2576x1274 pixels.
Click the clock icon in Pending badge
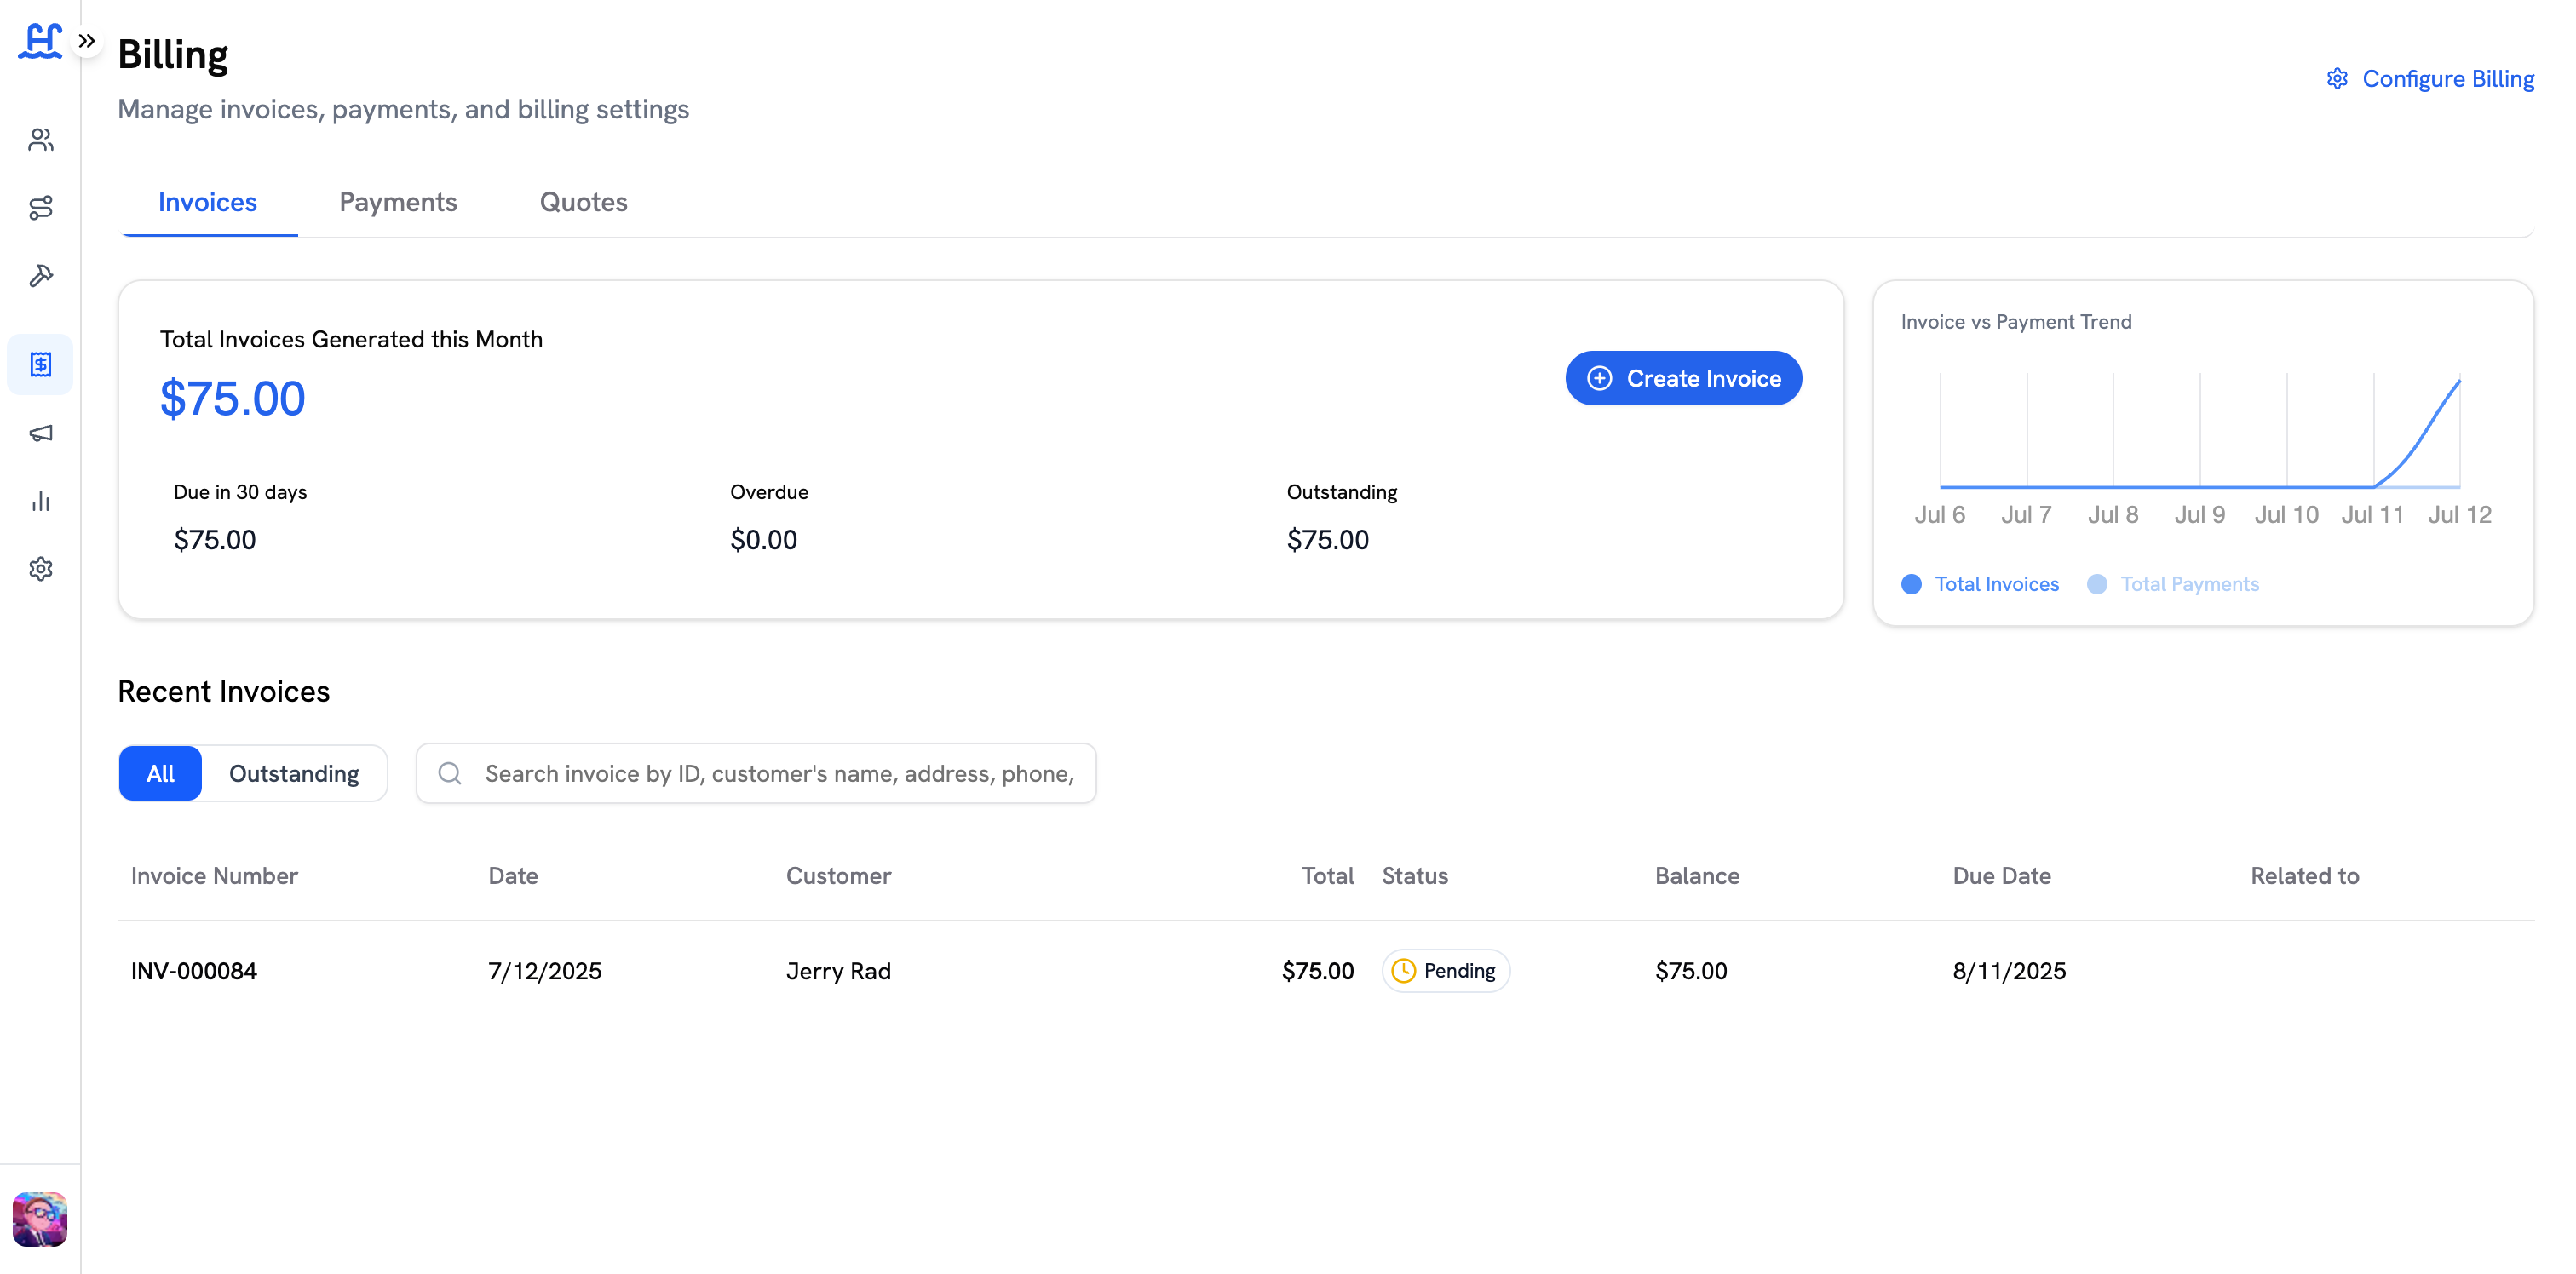[x=1404, y=971]
